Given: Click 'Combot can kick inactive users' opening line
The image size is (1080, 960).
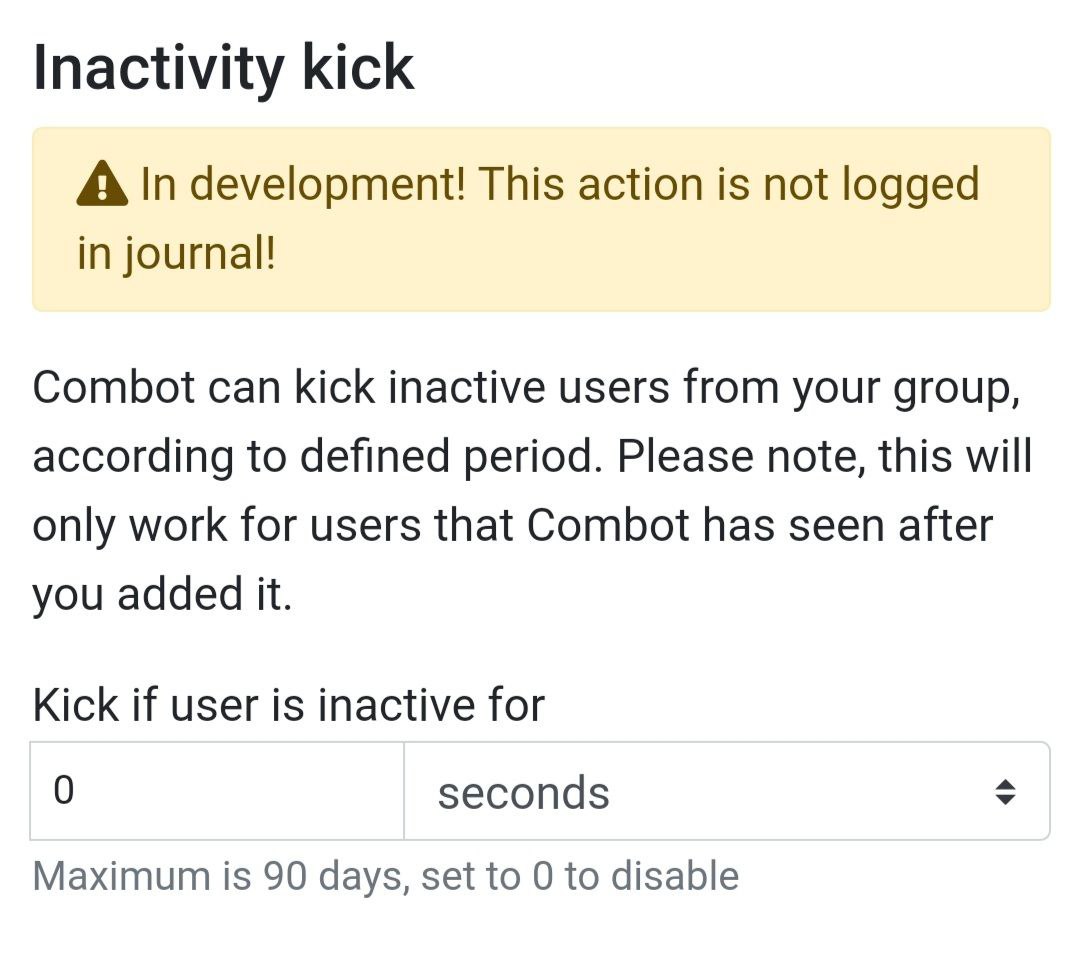Looking at the screenshot, I should coord(351,387).
